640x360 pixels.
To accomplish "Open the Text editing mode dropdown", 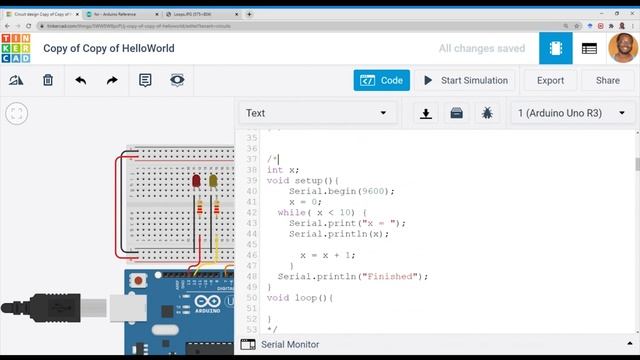I will (317, 113).
